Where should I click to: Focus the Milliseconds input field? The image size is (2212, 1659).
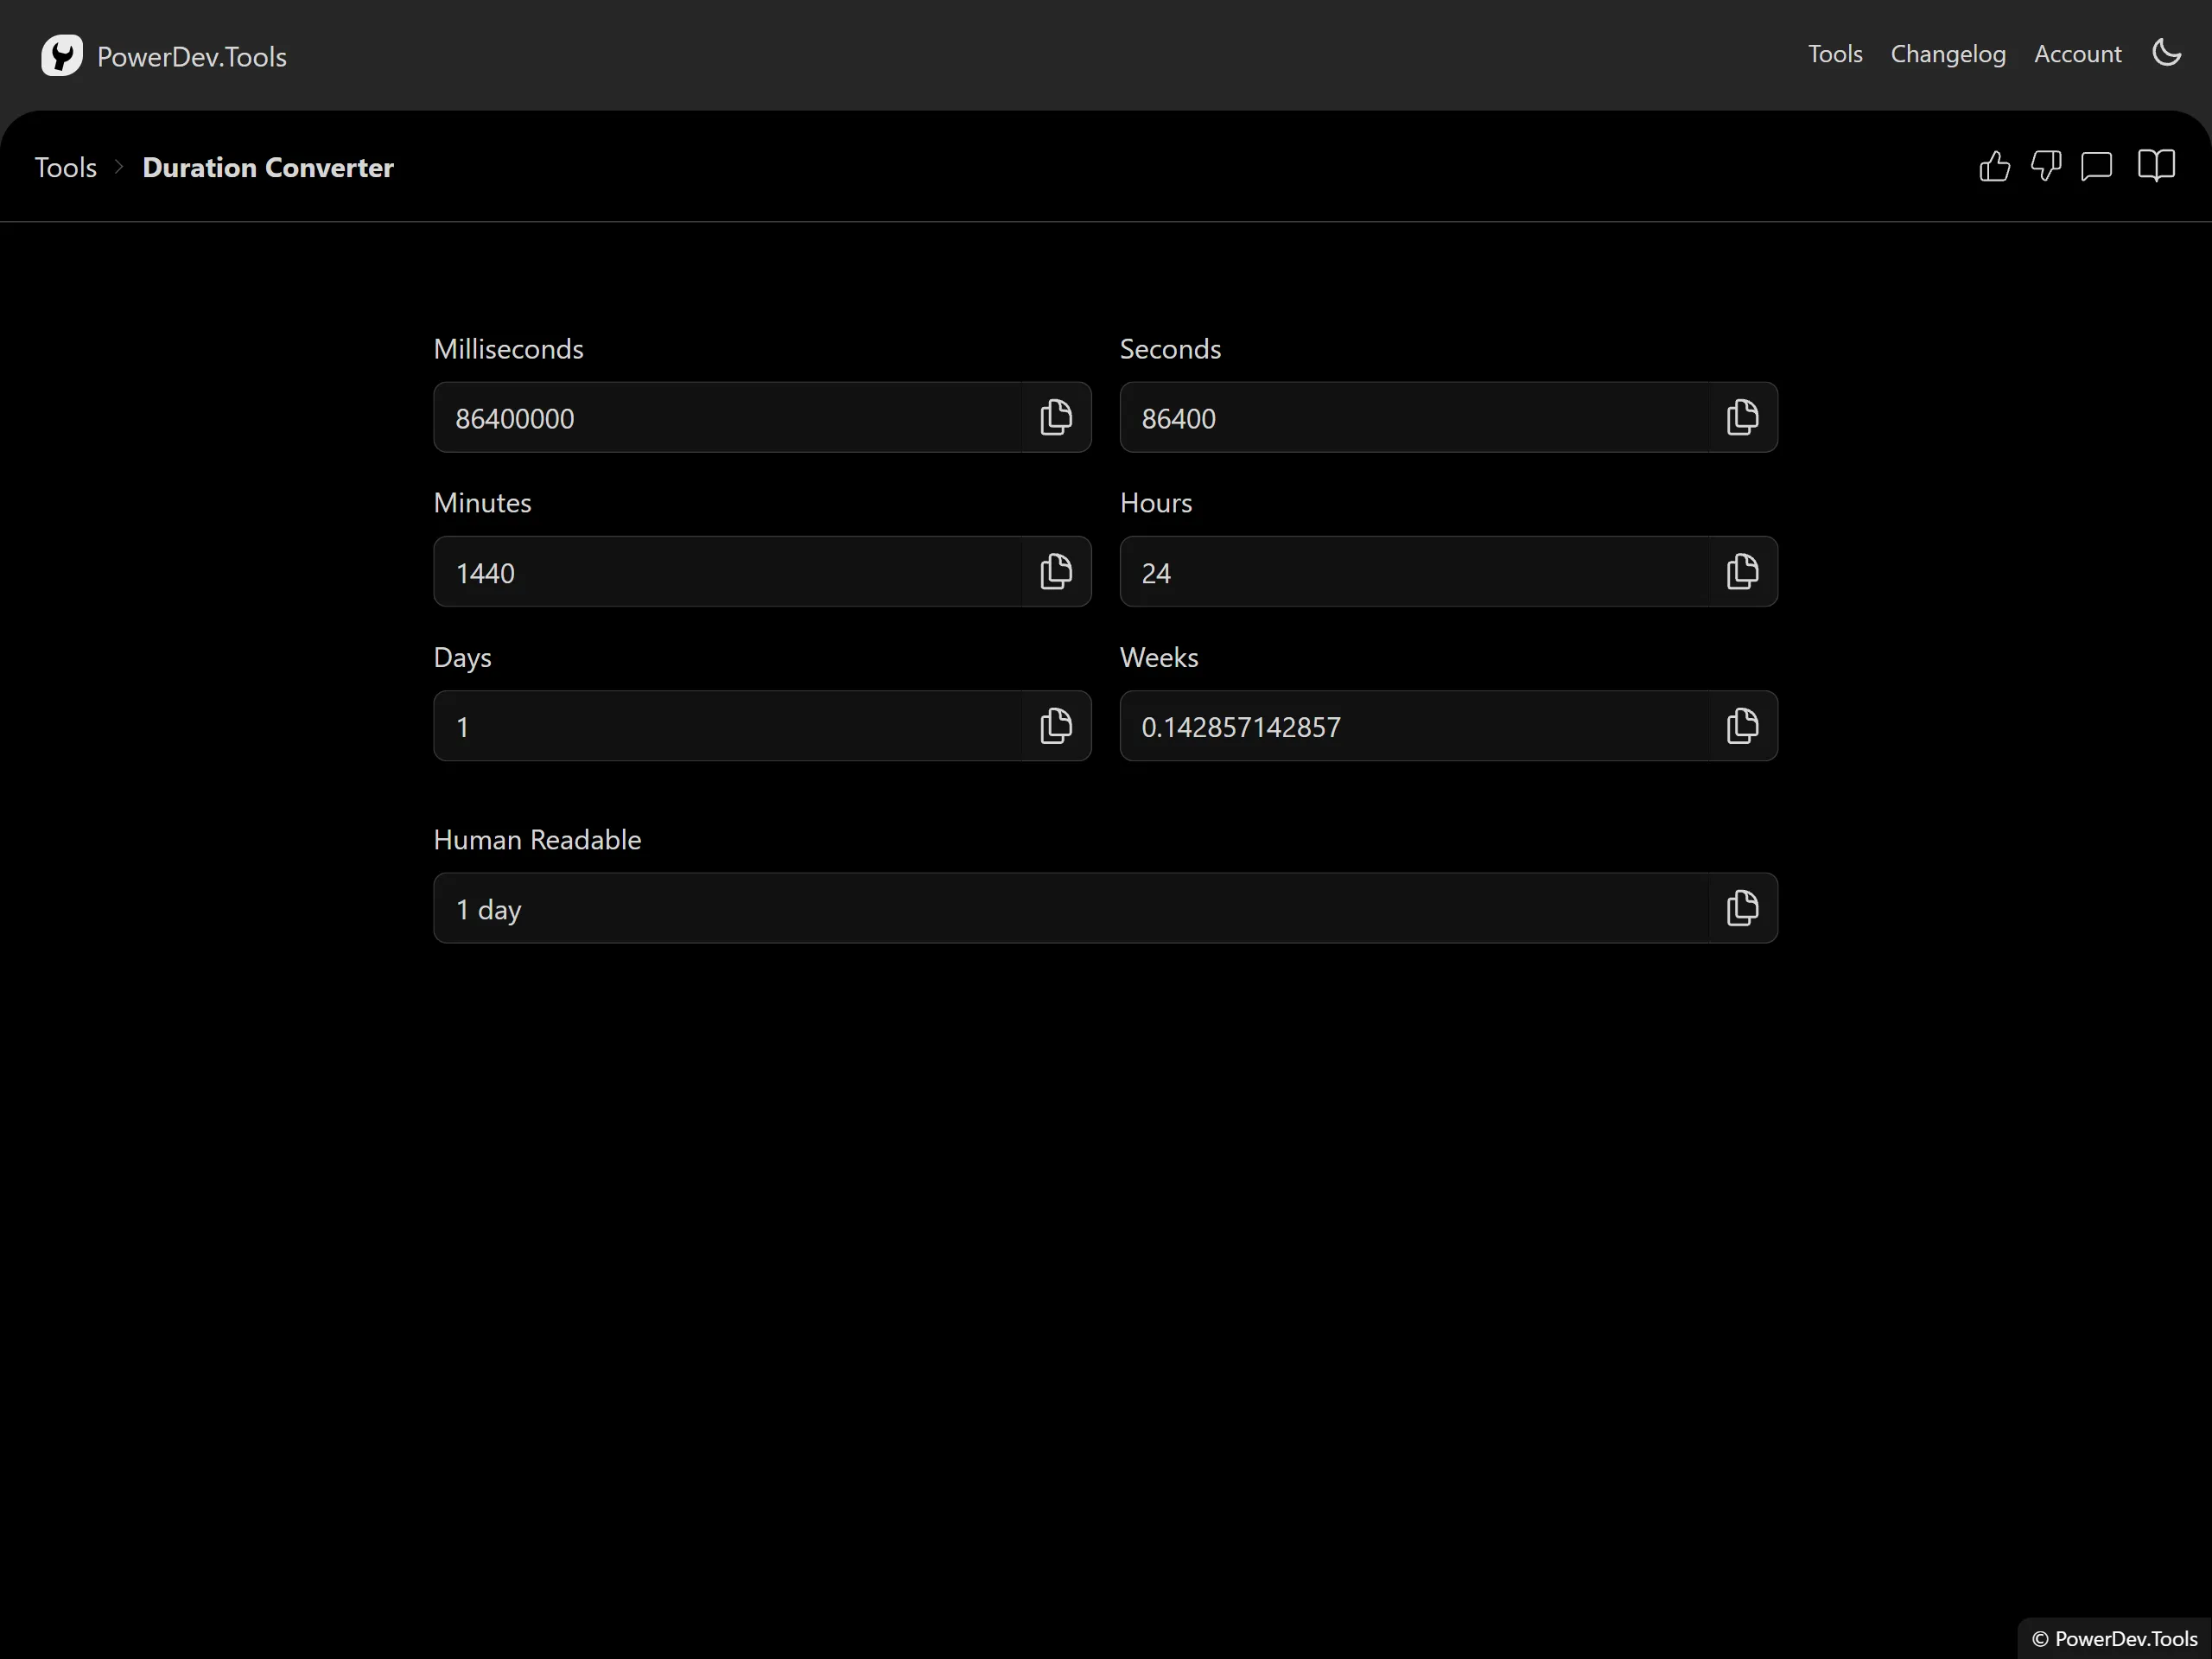(728, 417)
